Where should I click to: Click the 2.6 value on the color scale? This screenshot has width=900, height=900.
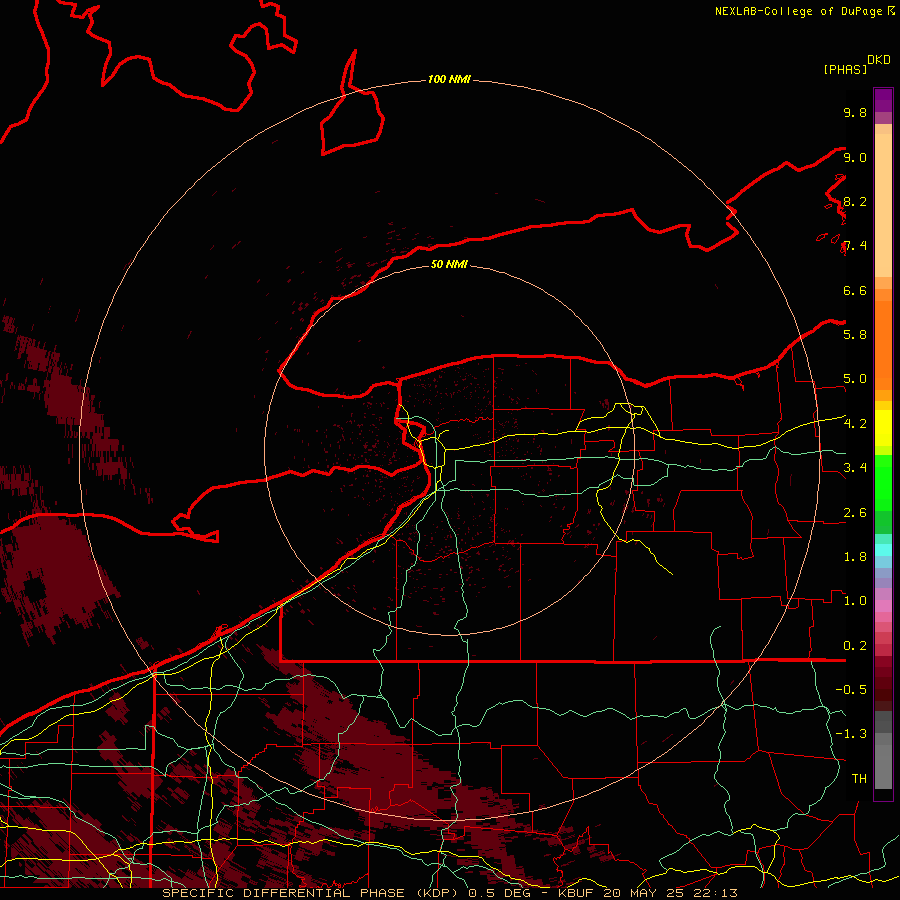coord(855,513)
